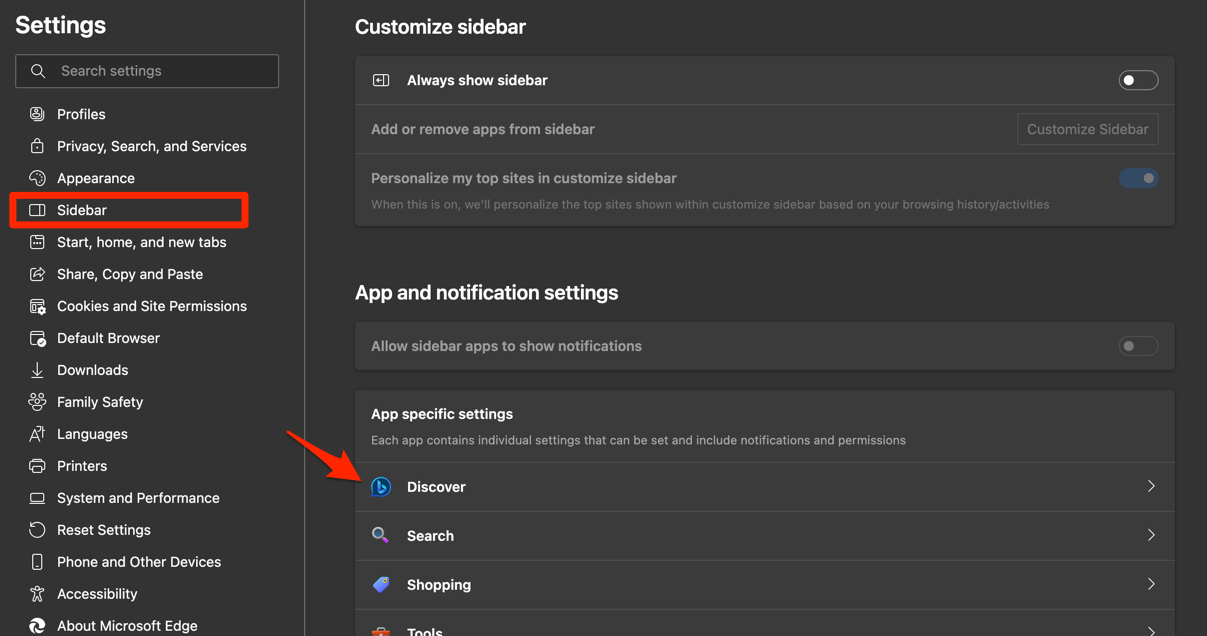Click Add or remove apps from sidebar text
Image resolution: width=1207 pixels, height=636 pixels.
coord(483,129)
